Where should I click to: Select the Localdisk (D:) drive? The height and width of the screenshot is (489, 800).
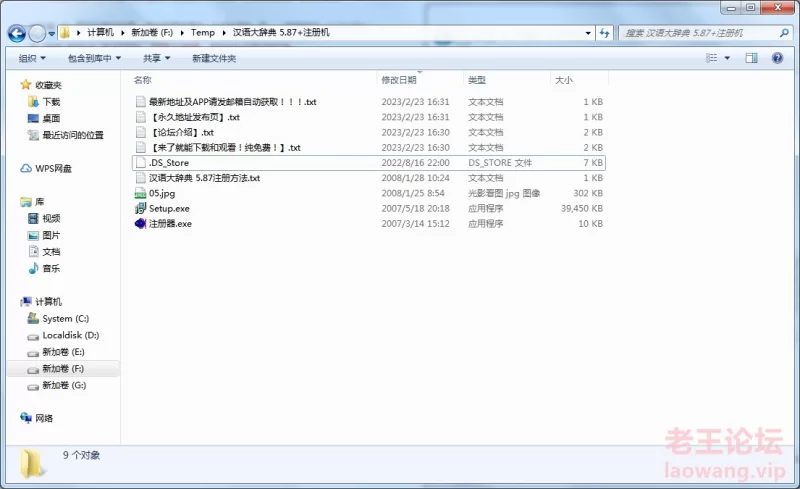click(x=70, y=335)
